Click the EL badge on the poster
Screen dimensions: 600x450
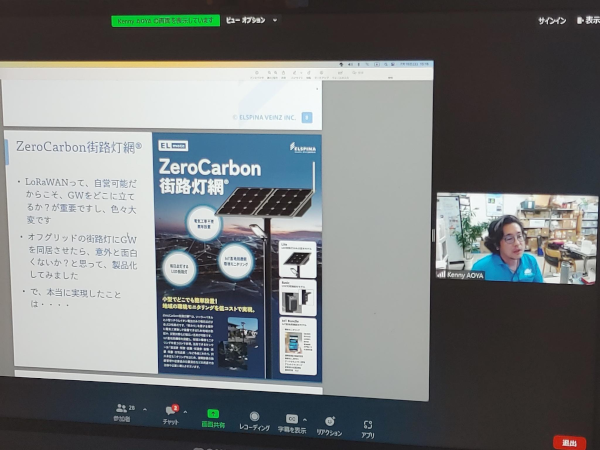pos(173,145)
